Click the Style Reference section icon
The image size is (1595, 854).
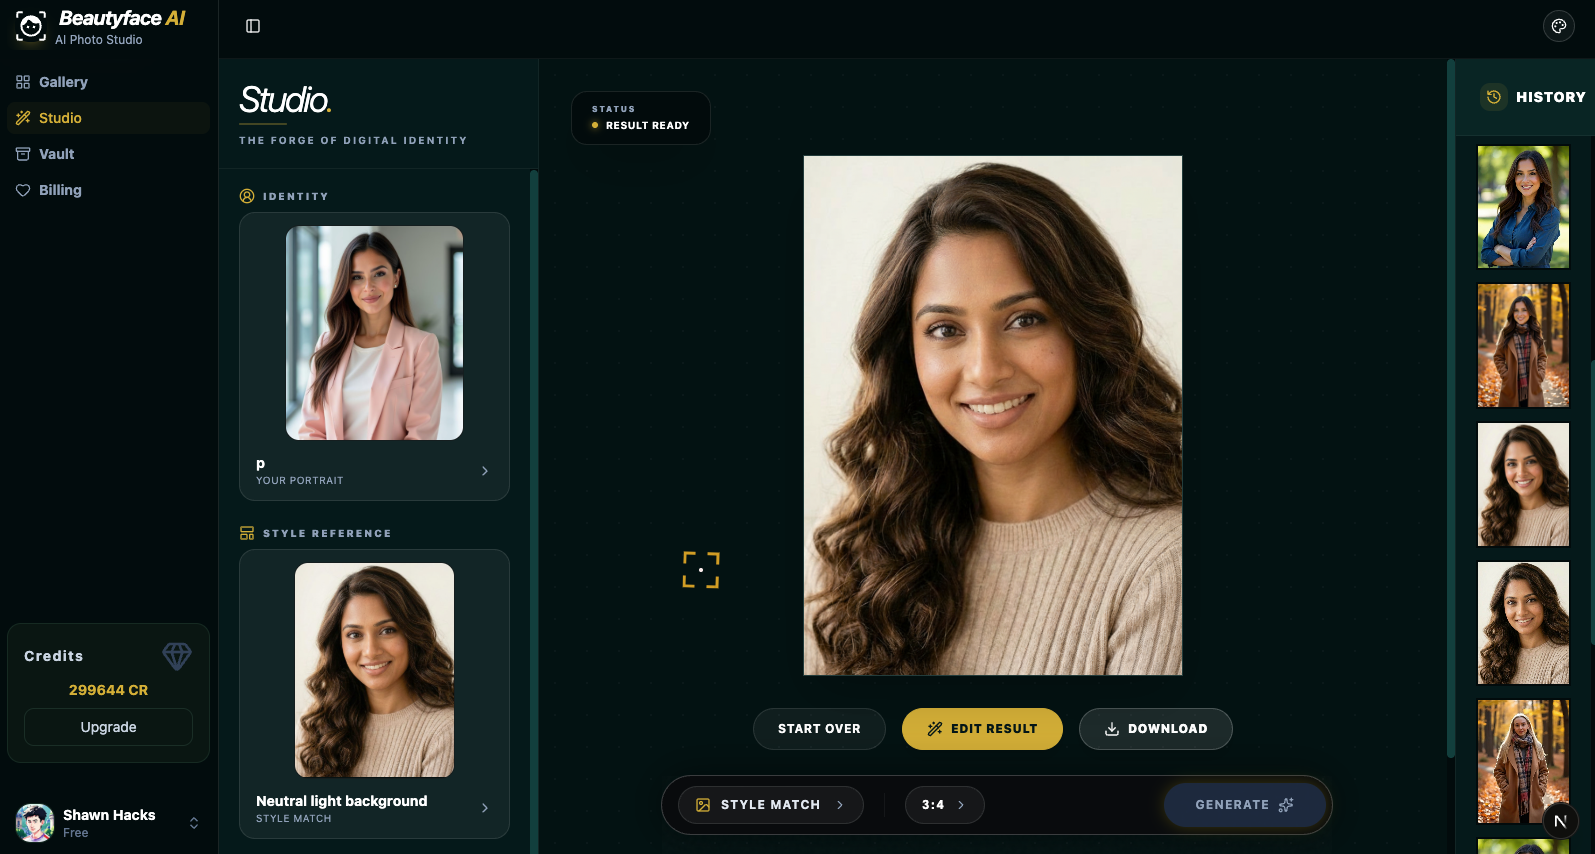pos(247,533)
